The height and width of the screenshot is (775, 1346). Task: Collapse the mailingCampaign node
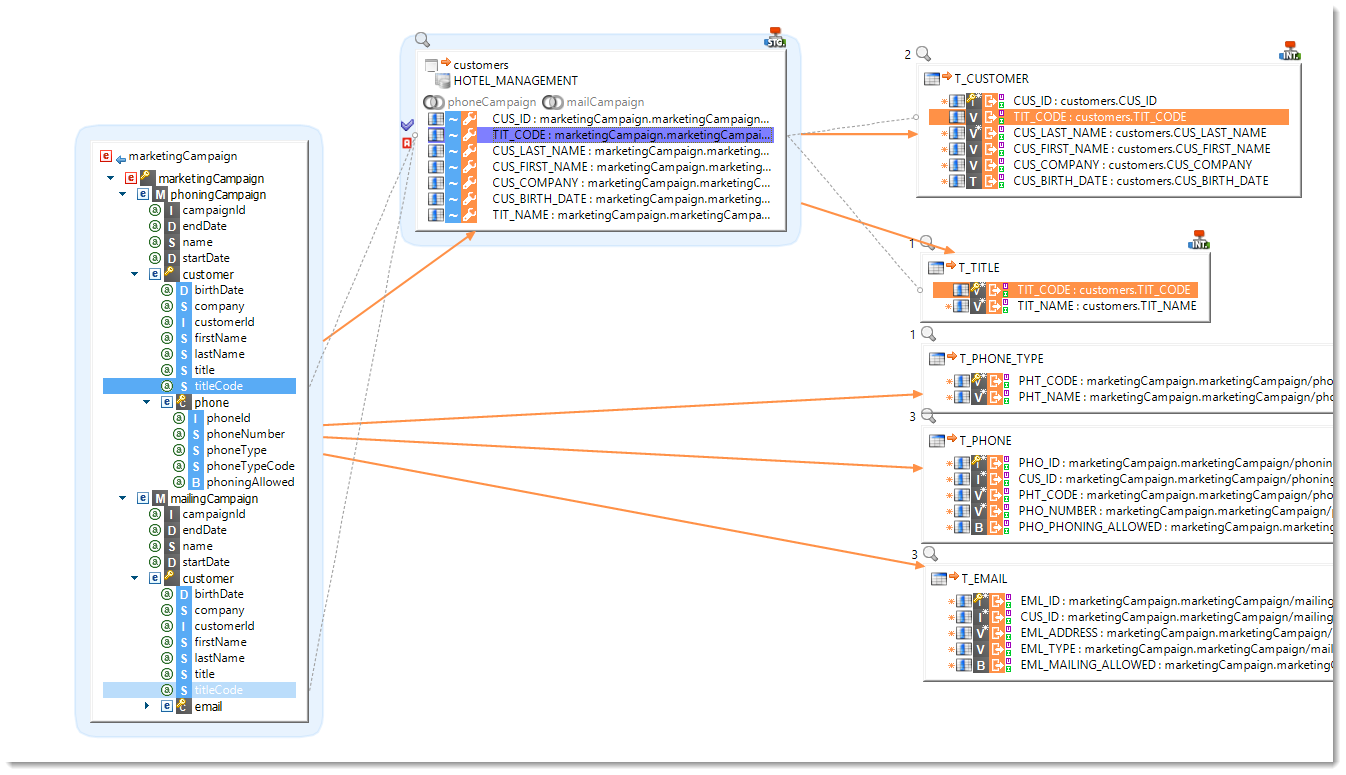point(123,498)
